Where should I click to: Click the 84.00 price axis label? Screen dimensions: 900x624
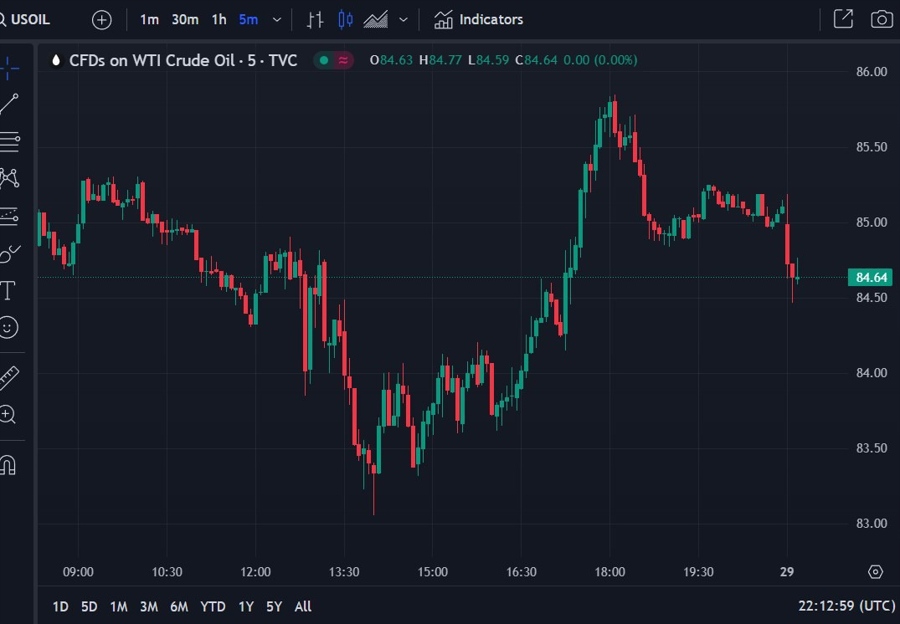coord(871,373)
